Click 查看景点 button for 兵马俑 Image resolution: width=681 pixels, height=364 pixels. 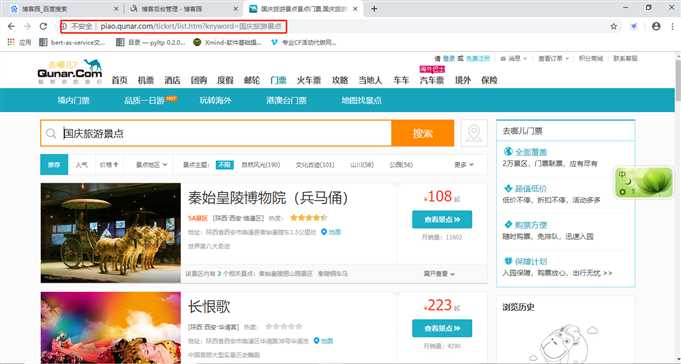click(442, 220)
